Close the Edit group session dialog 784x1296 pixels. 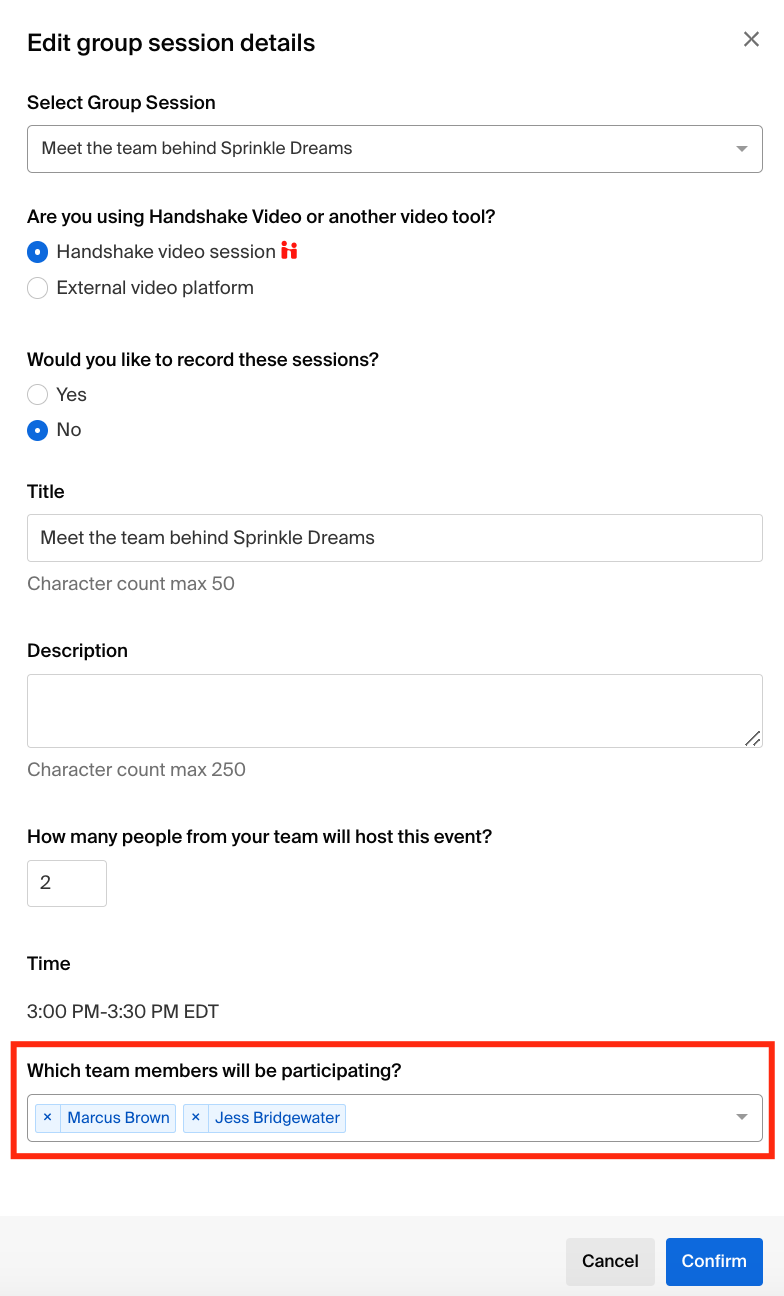[x=751, y=40]
